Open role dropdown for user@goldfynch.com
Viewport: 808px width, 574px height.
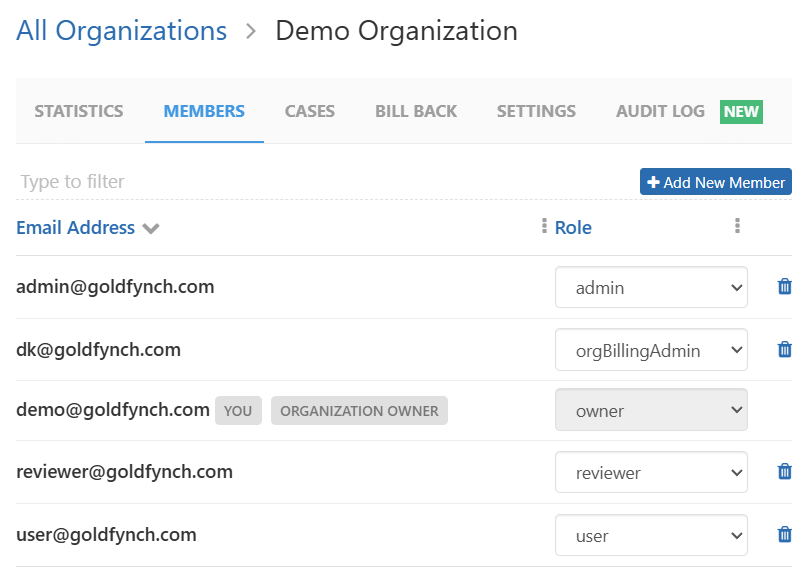coord(651,535)
